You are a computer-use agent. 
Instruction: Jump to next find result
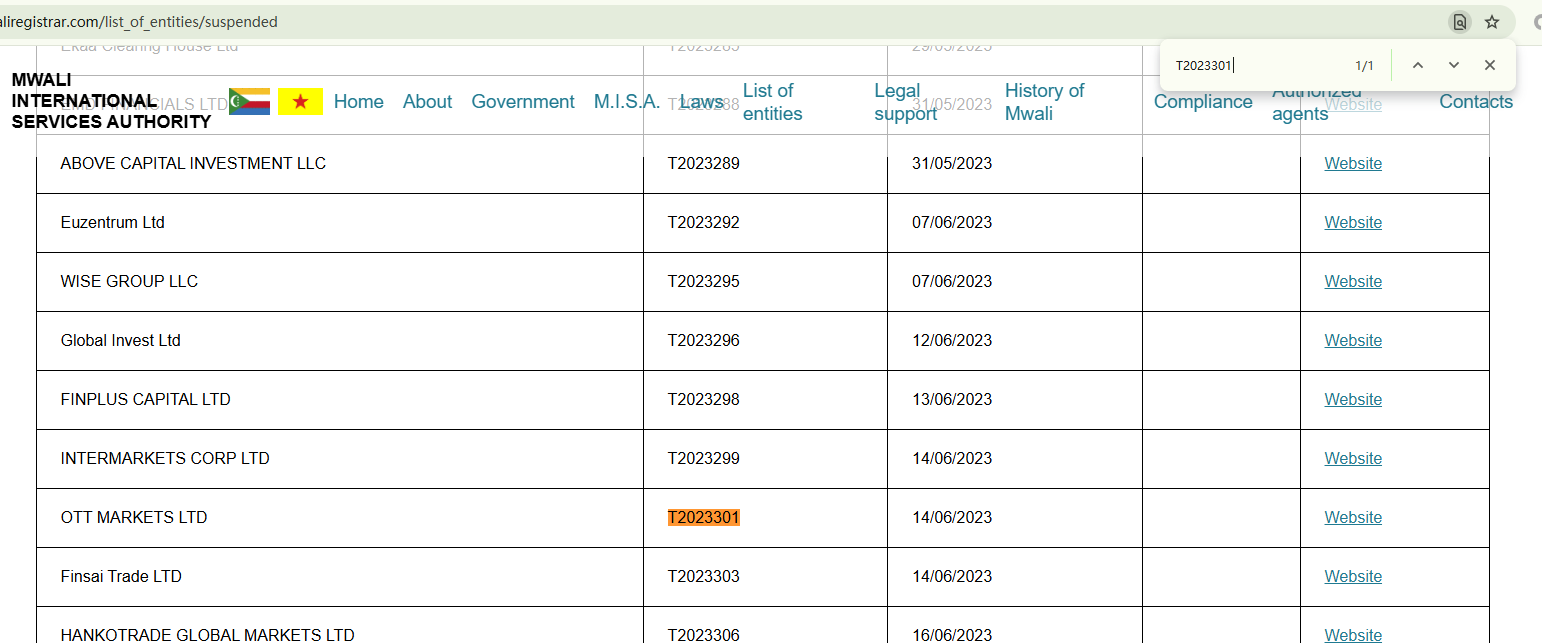click(x=1453, y=65)
